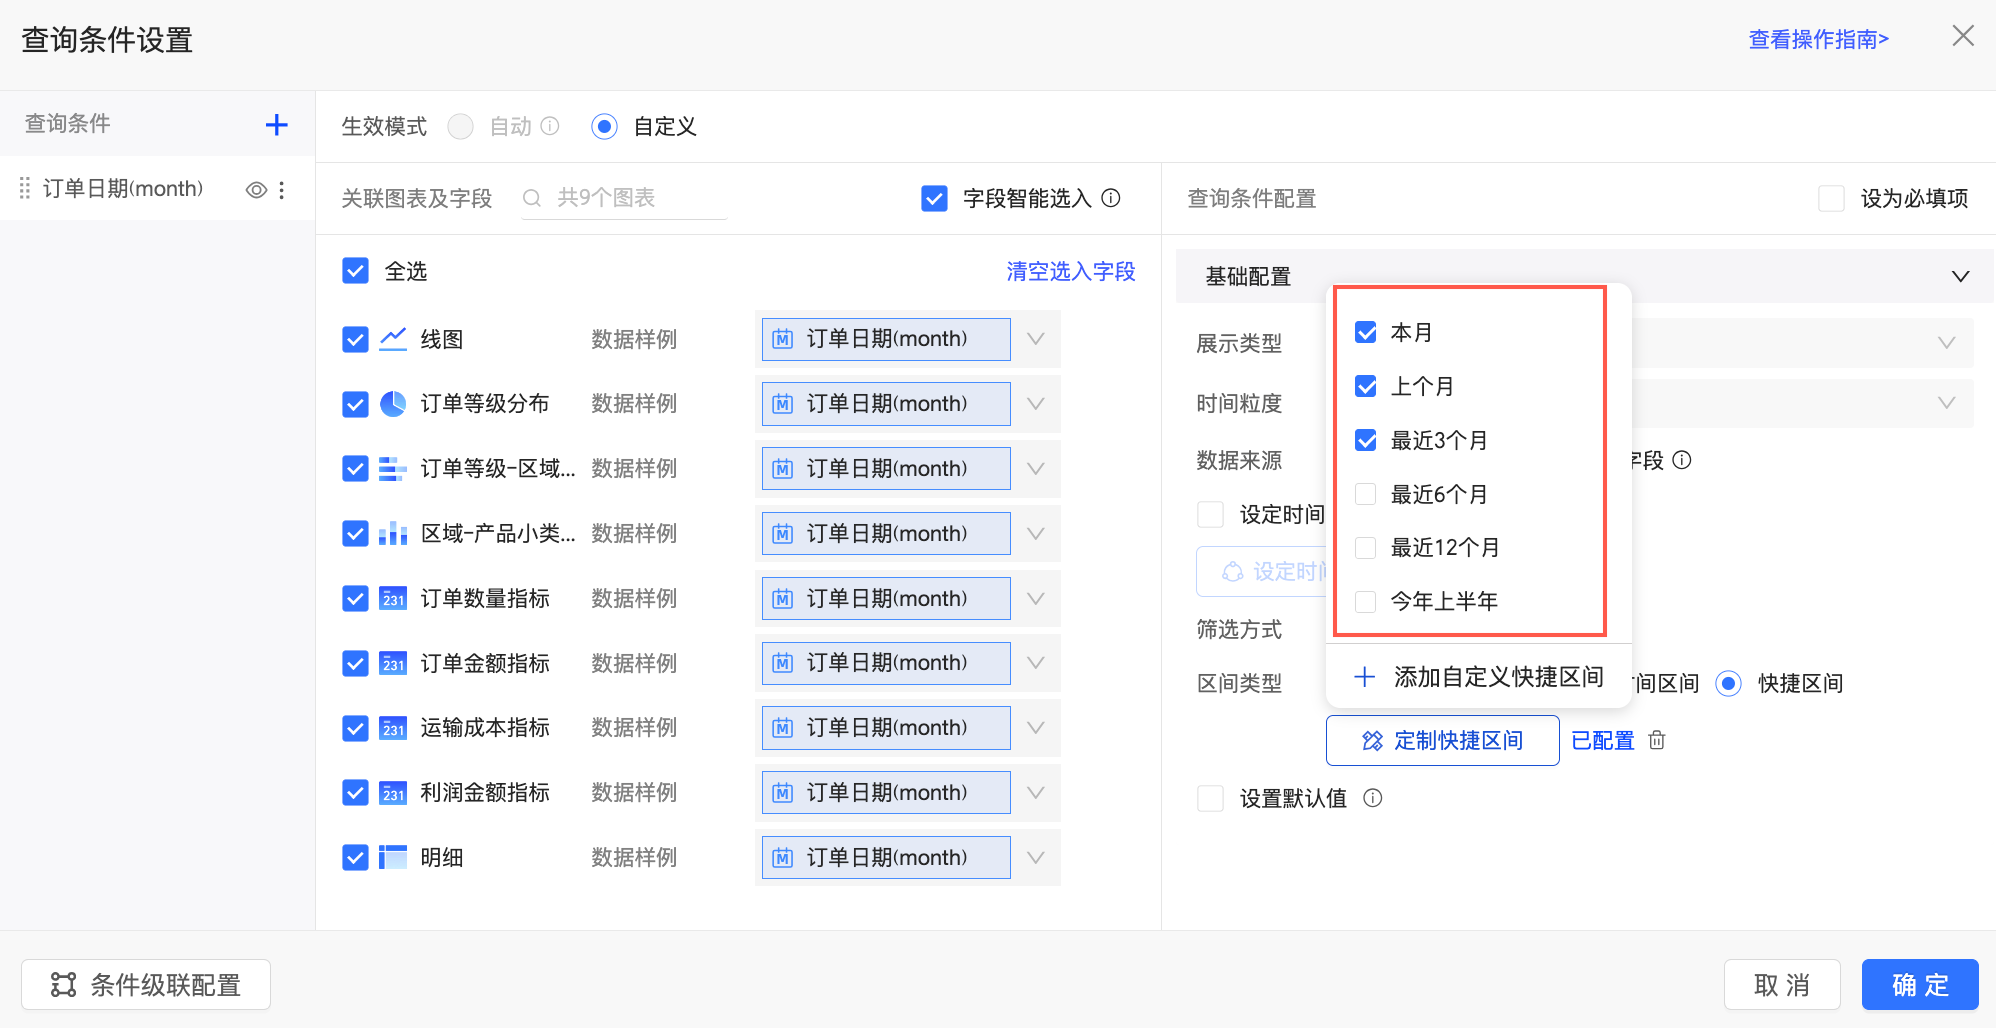
Task: Click the 已配置 status link
Action: pos(1602,740)
